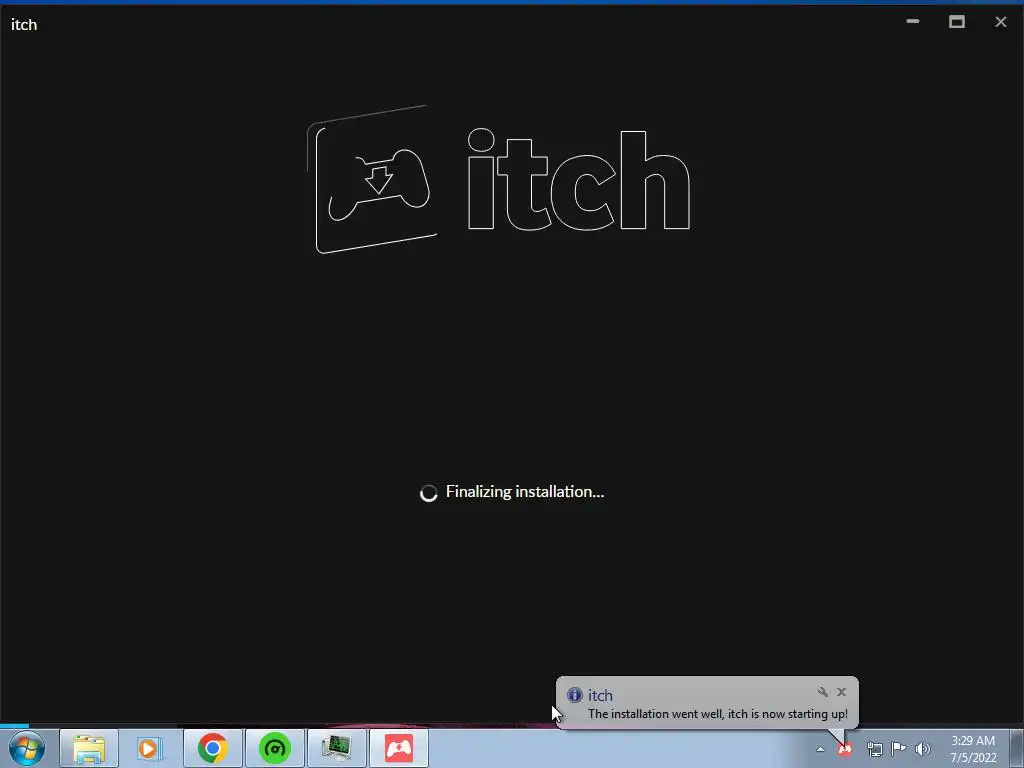Maximize the itch installer window
Viewport: 1024px width, 768px height.
(957, 22)
